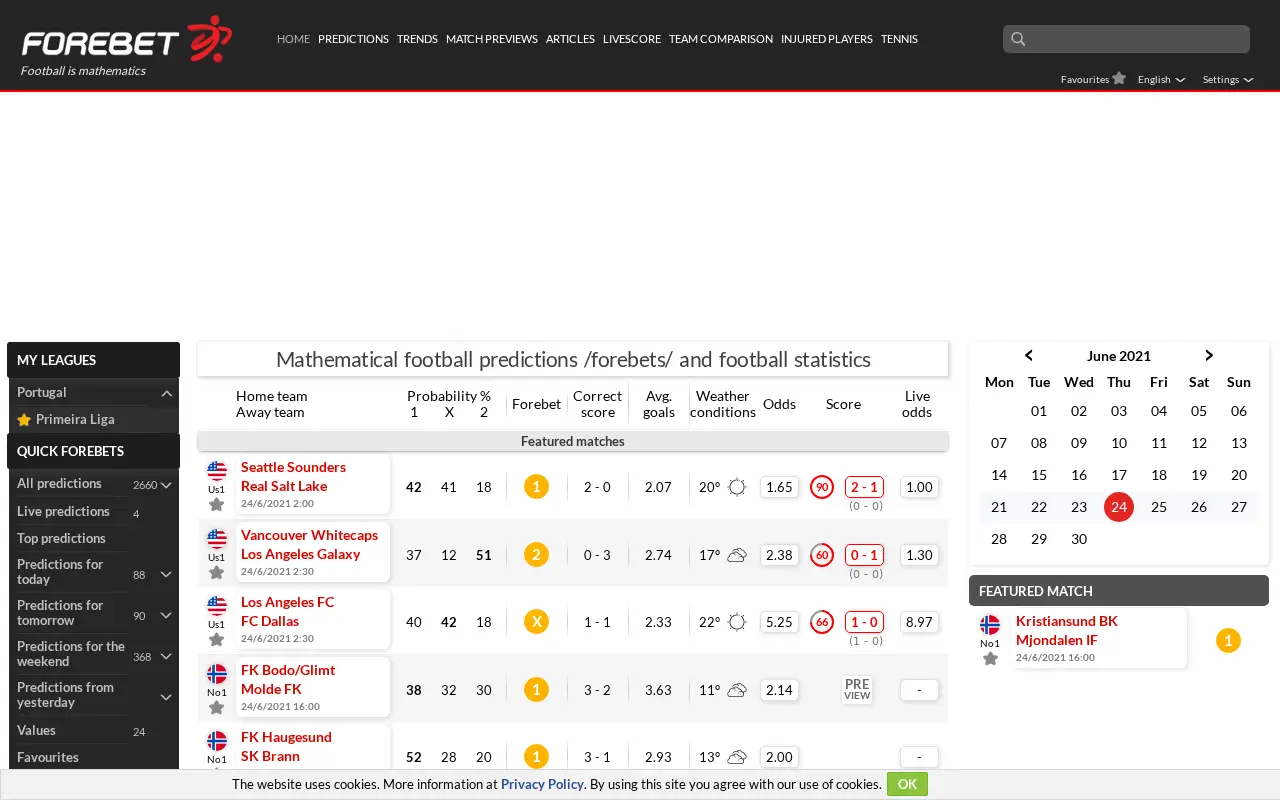Click the search magnifier icon
Screen dimensions: 1280x800
point(1018,39)
